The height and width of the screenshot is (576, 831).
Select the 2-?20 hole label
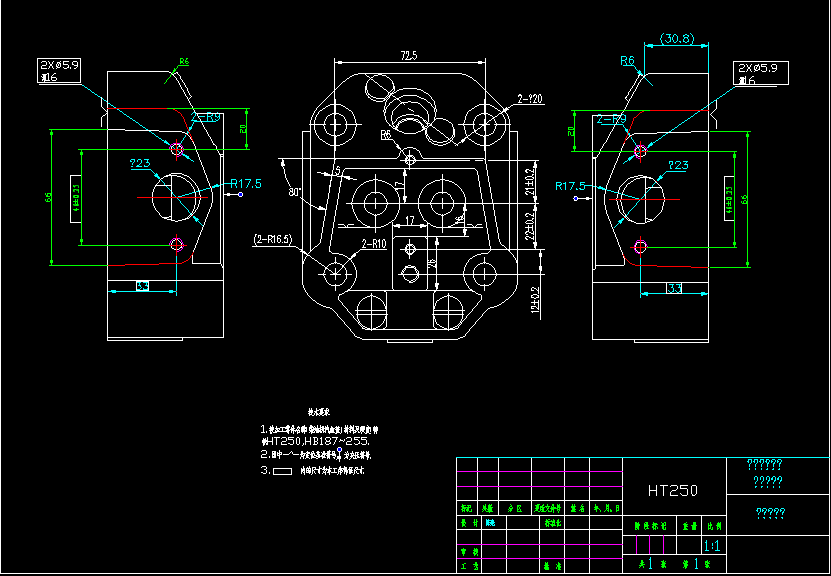pos(529,99)
